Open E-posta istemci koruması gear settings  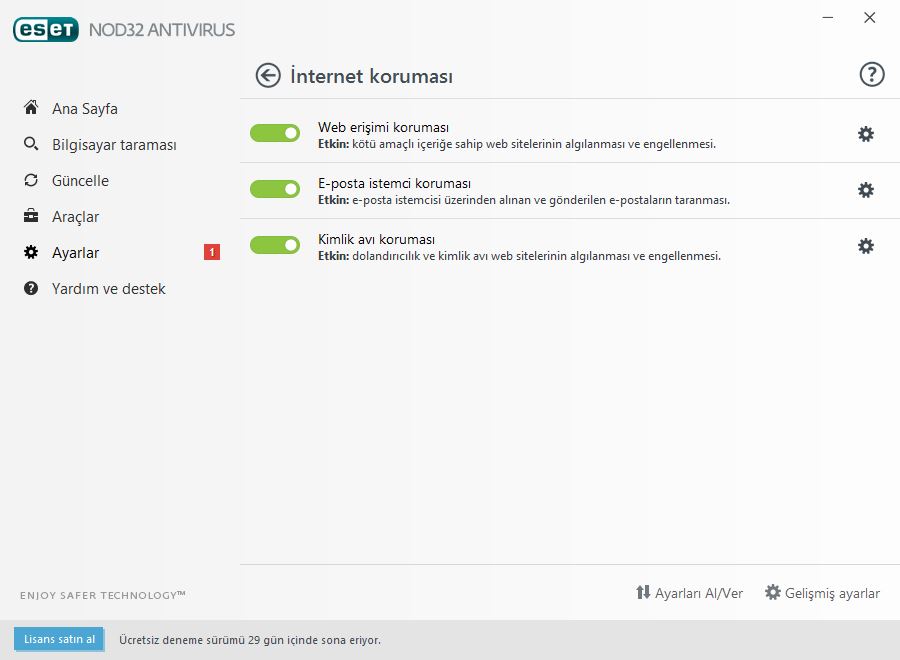tap(866, 190)
